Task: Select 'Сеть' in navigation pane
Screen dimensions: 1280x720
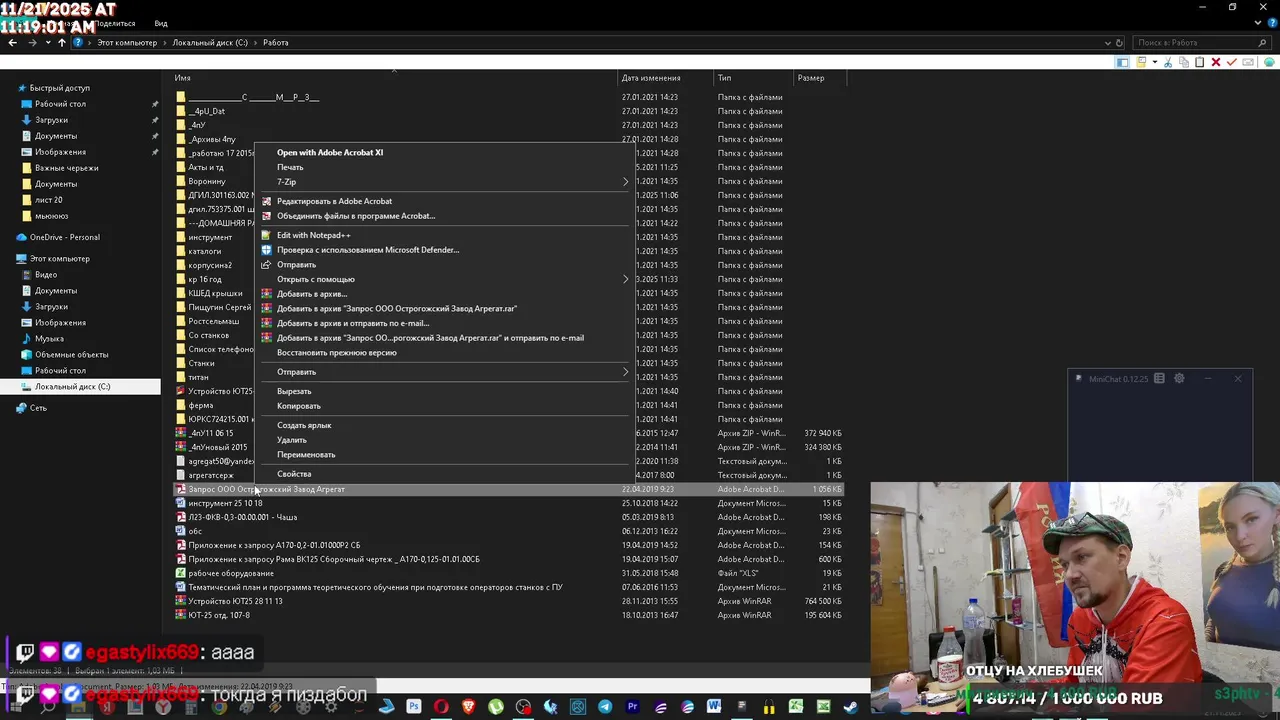Action: click(x=38, y=408)
